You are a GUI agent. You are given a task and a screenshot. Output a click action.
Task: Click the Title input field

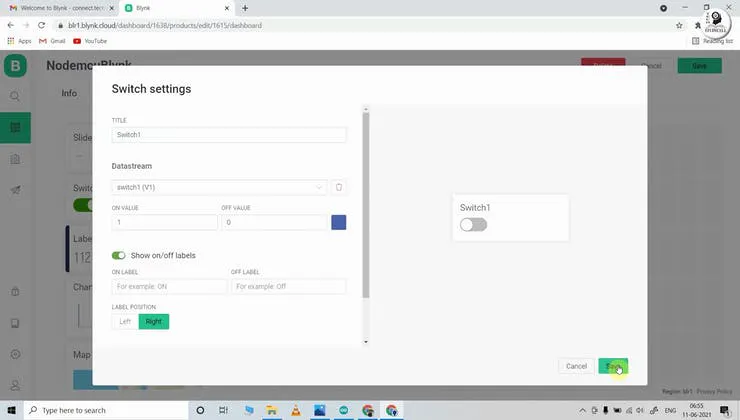coord(229,134)
